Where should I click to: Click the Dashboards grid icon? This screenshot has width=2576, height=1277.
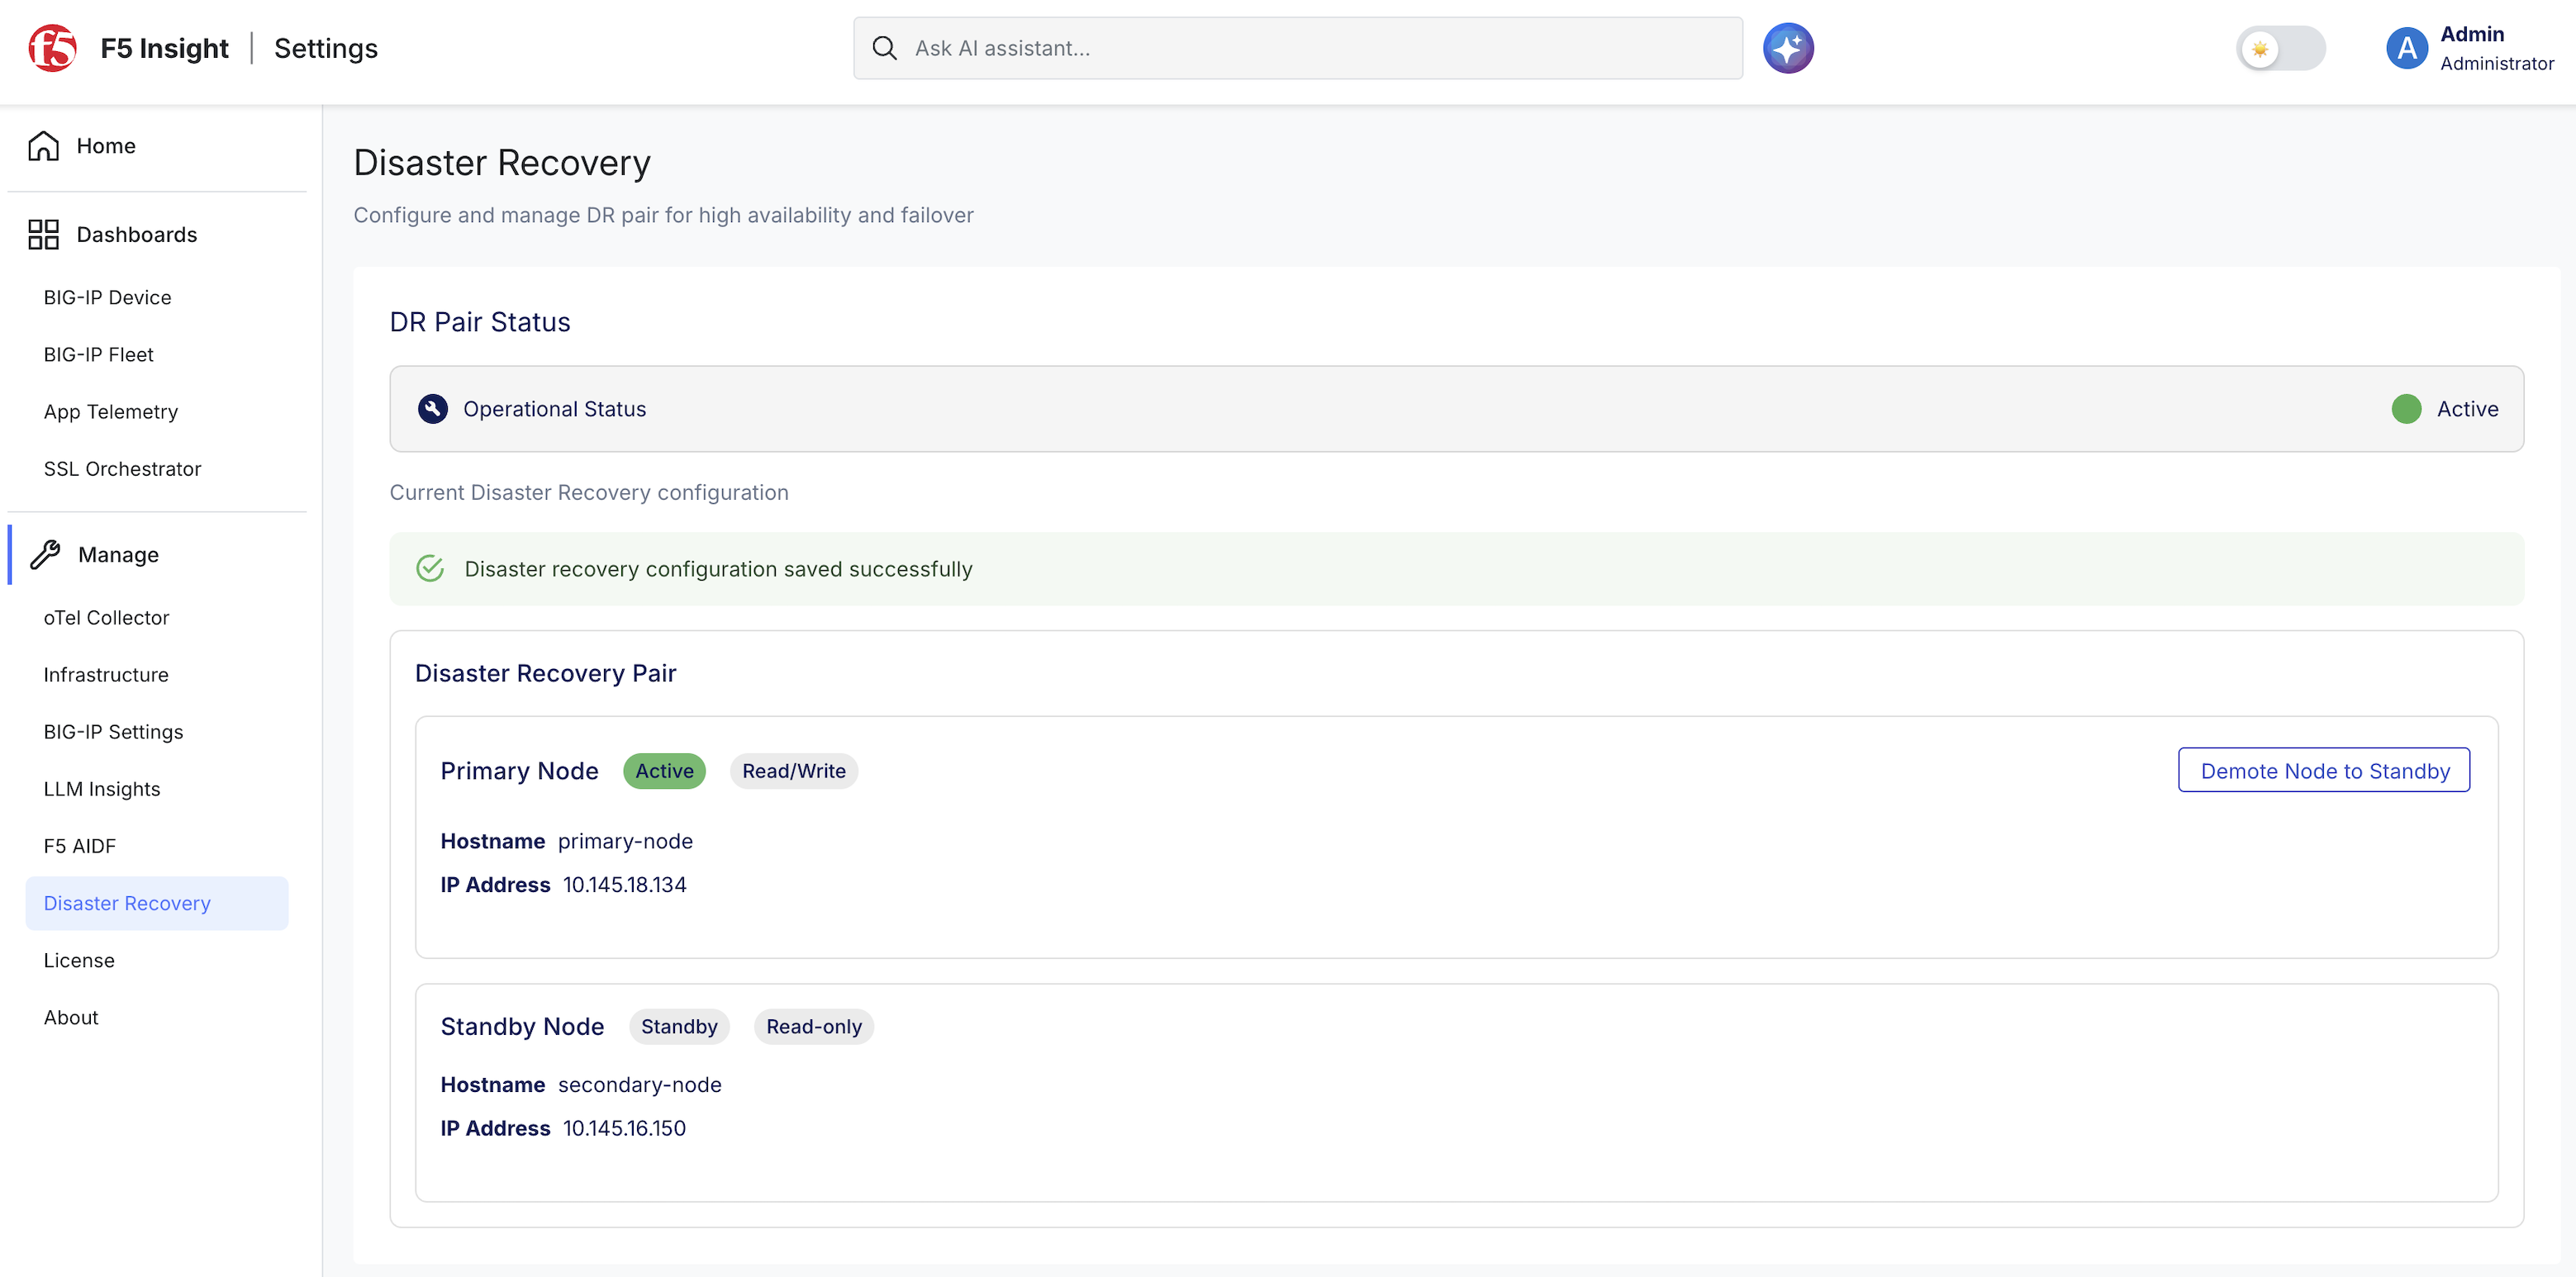pos(43,234)
